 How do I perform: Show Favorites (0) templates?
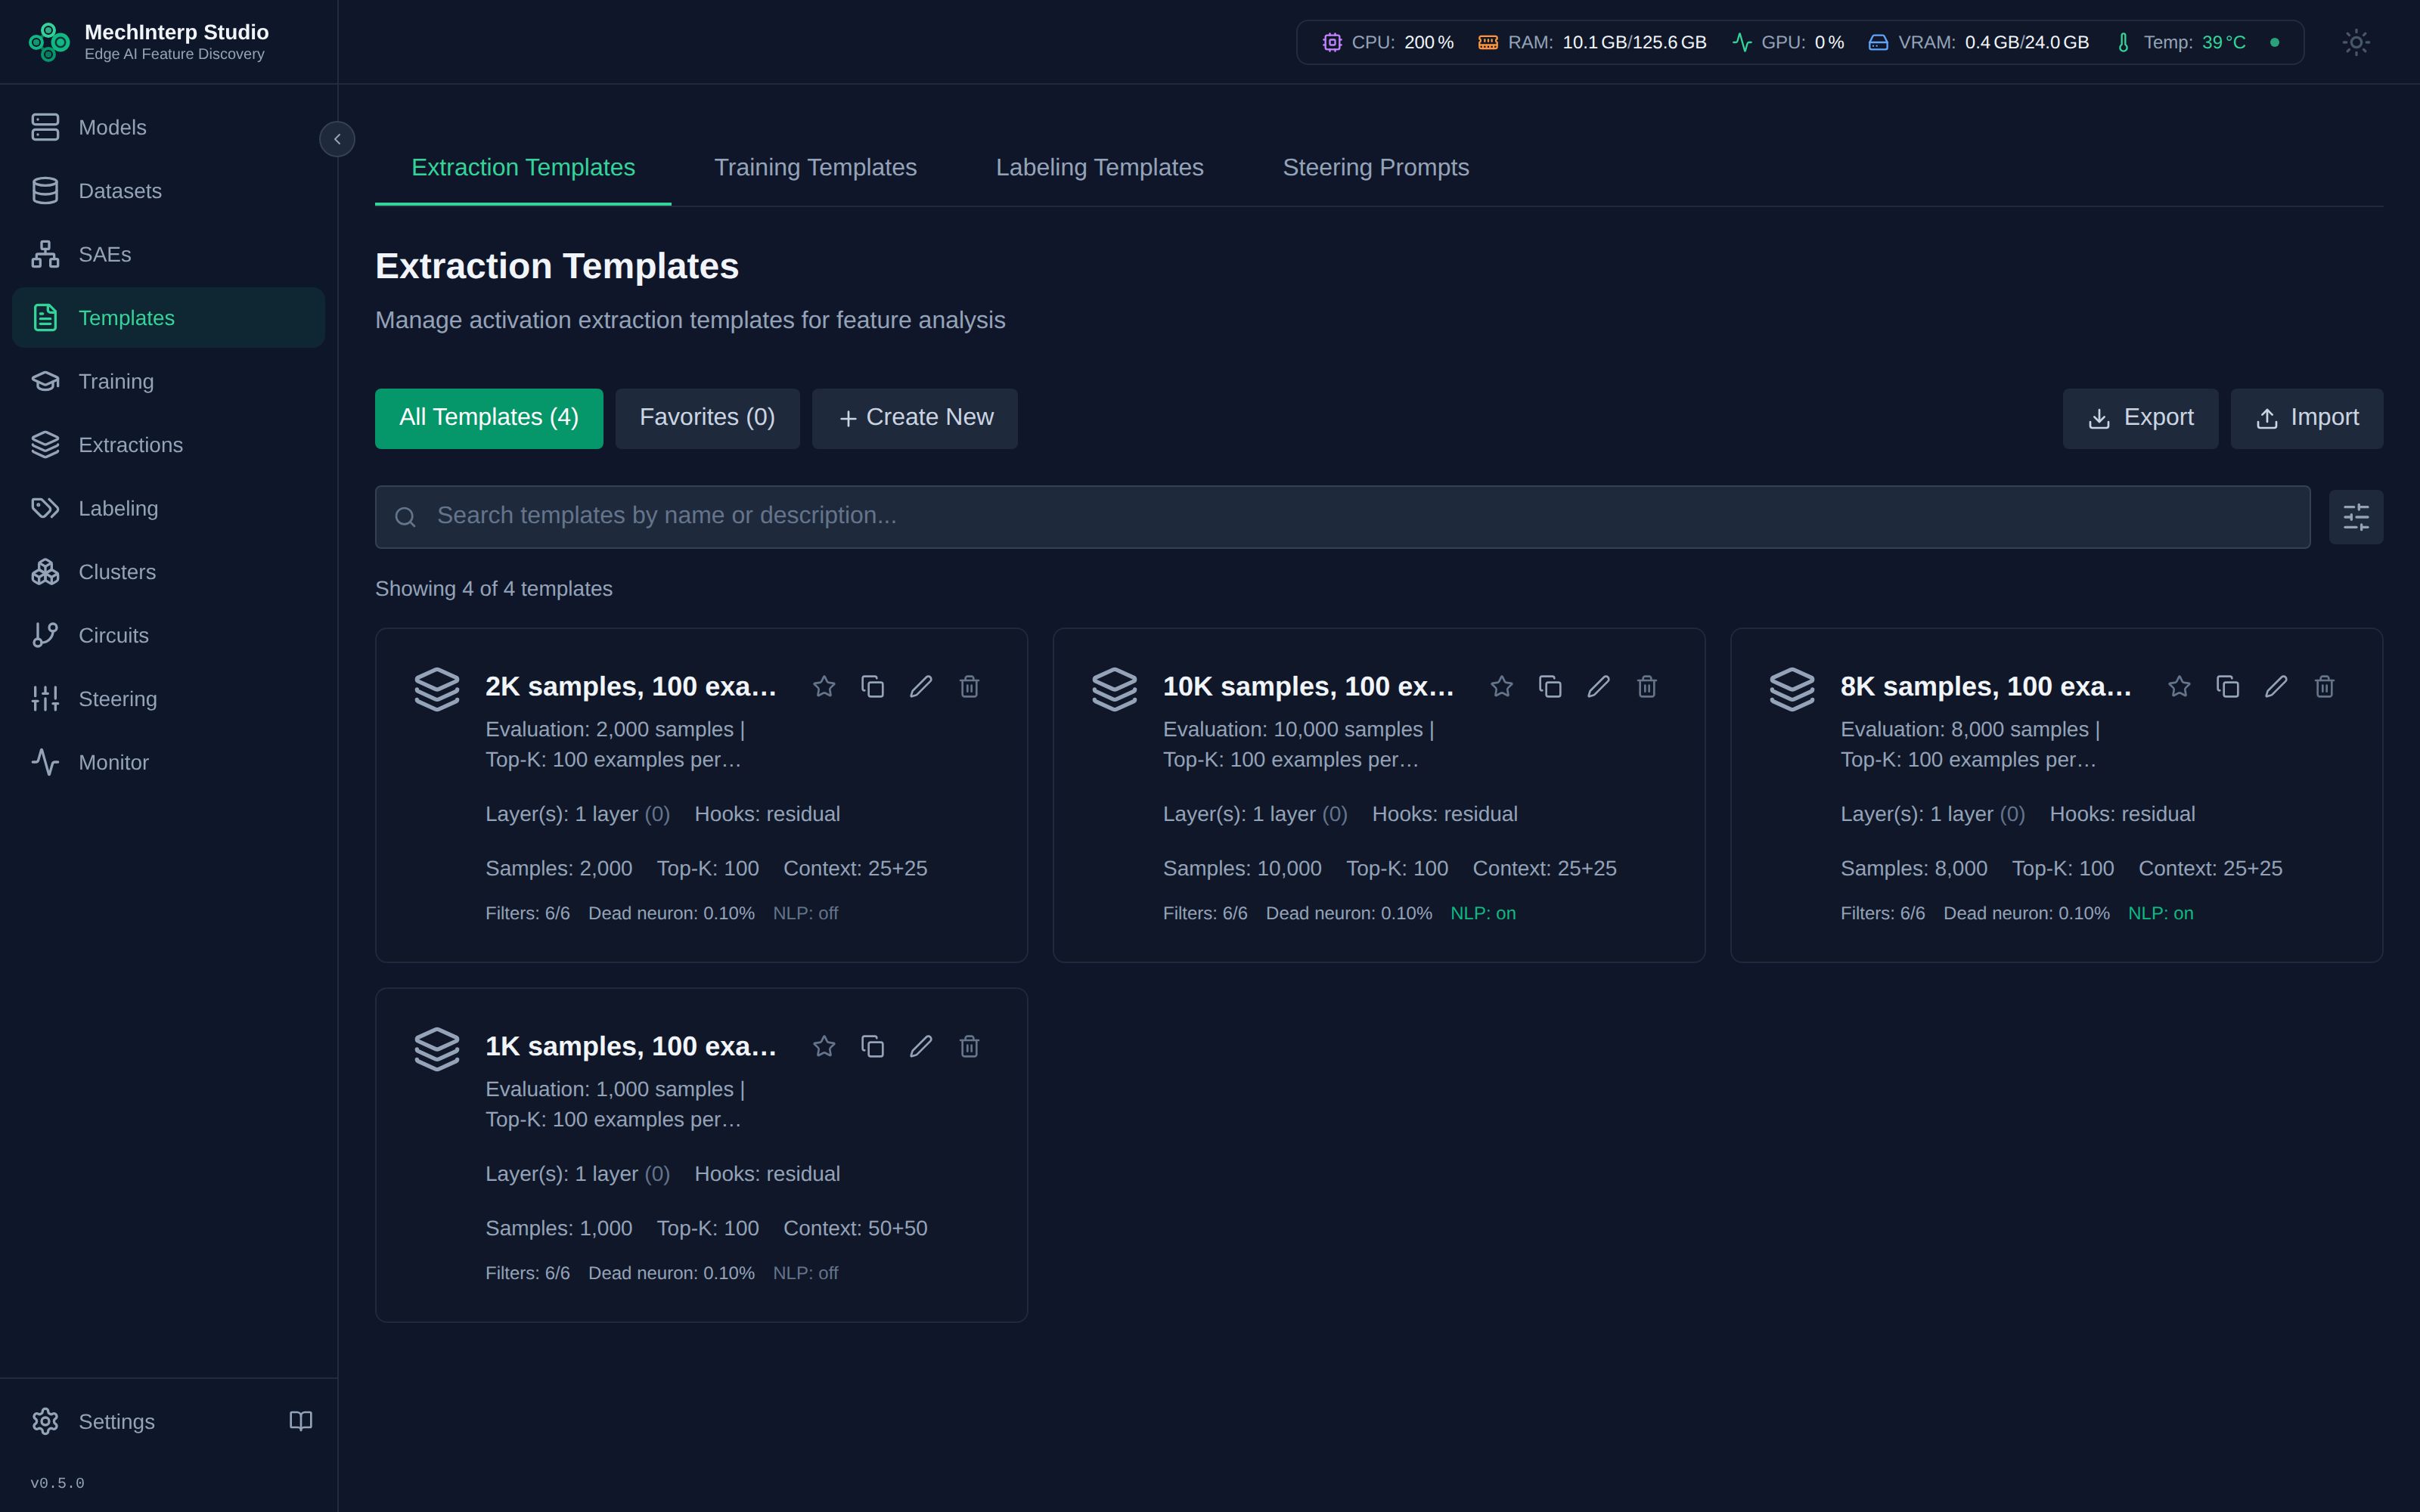707,418
